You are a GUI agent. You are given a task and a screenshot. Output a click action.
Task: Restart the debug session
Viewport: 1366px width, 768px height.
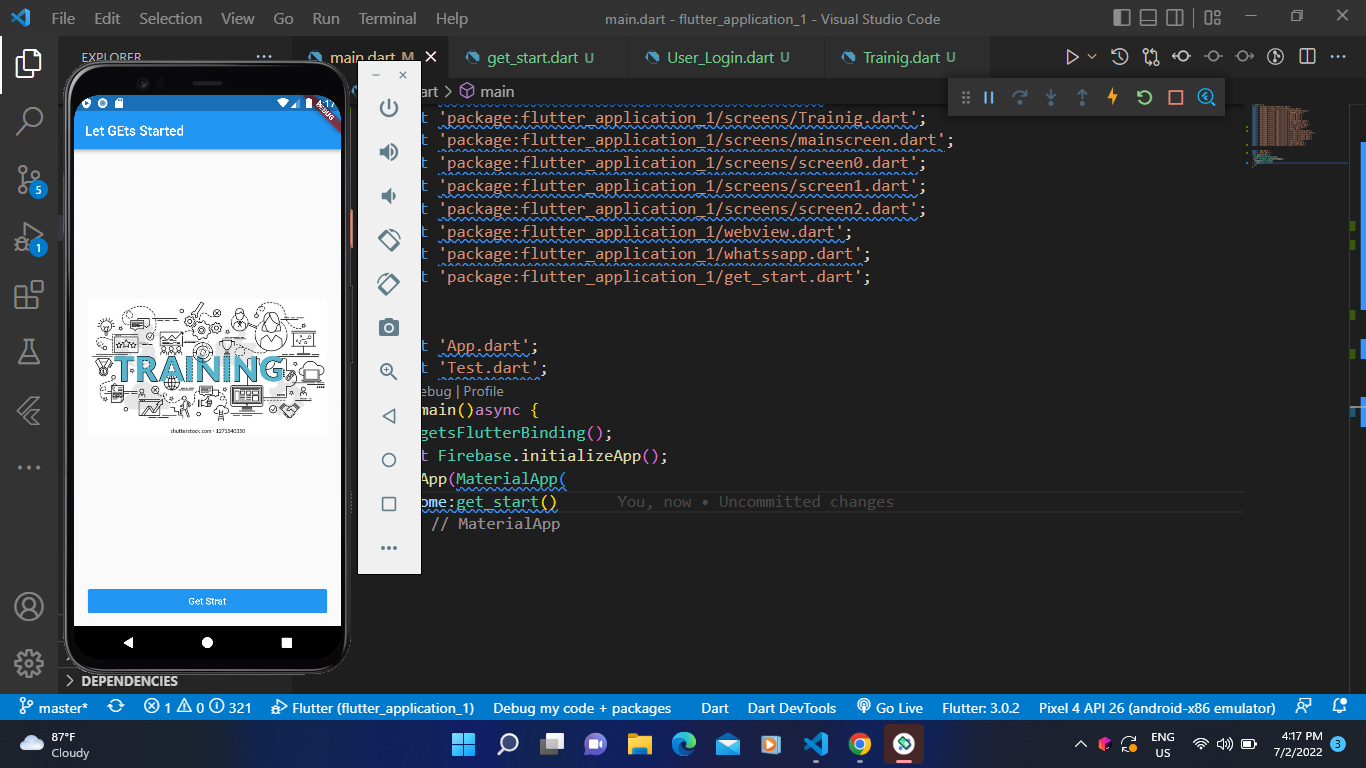coord(1144,97)
